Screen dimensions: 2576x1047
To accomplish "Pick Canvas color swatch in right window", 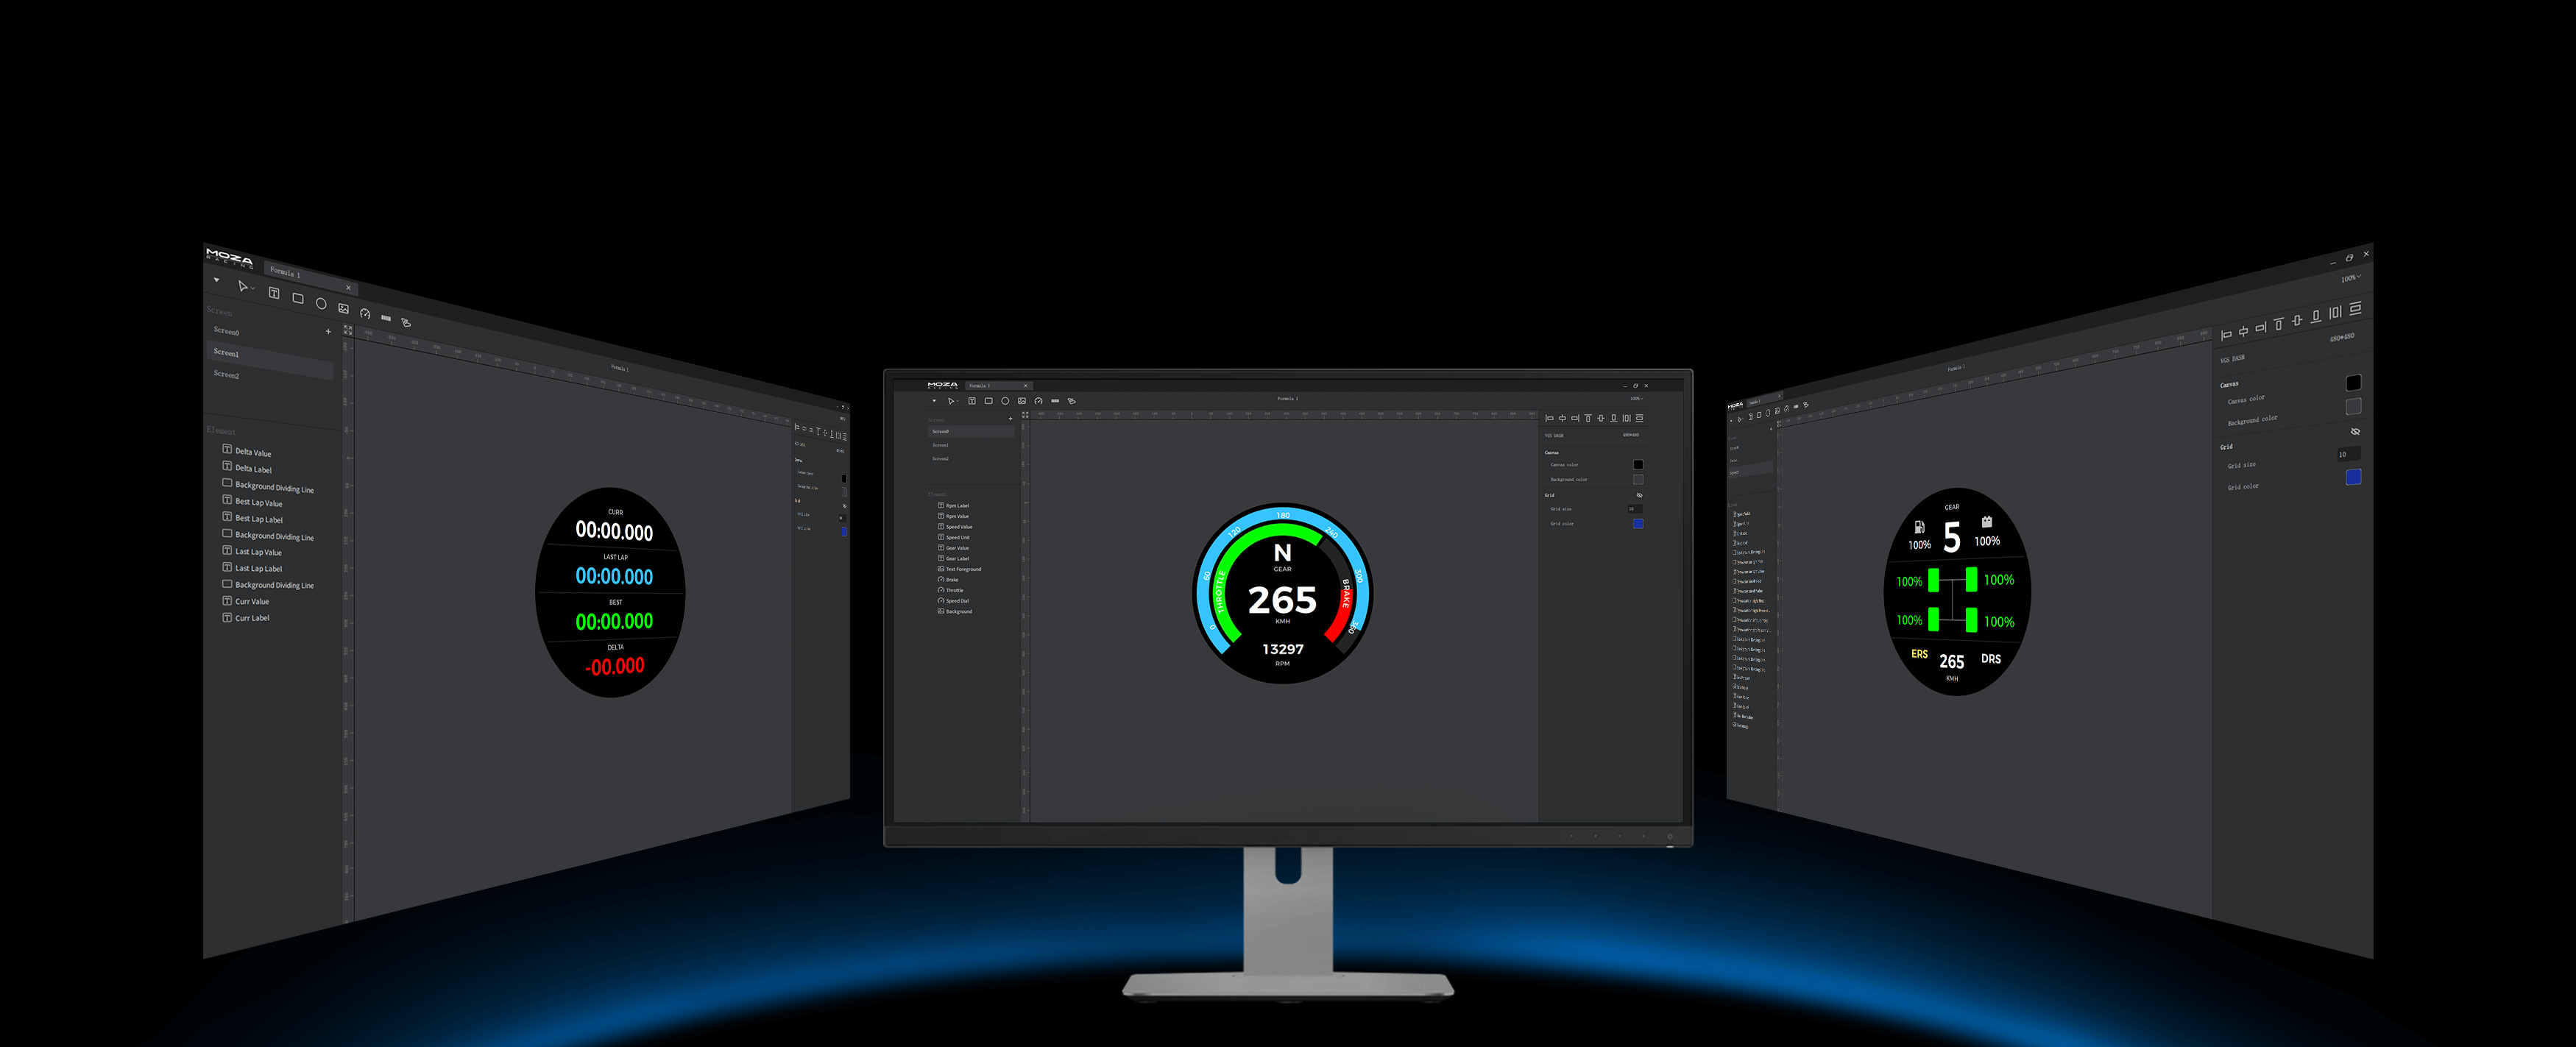I will click(x=2353, y=383).
